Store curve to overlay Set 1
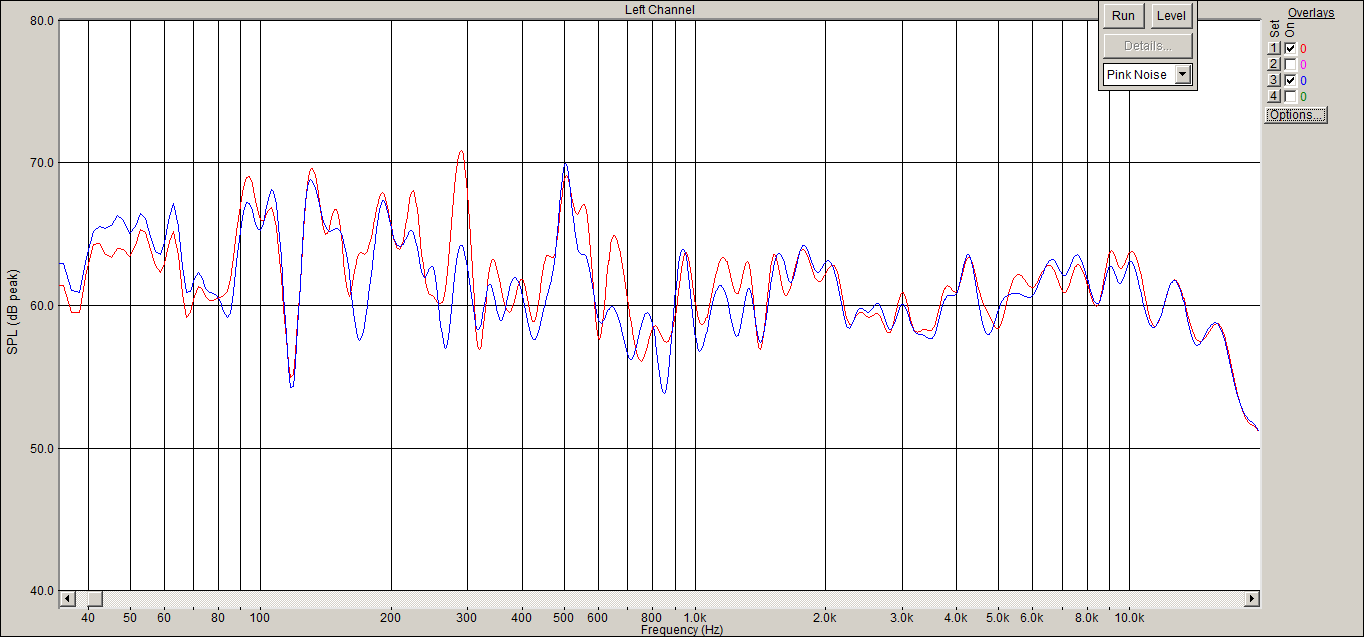The width and height of the screenshot is (1364, 638). pyautogui.click(x=1274, y=48)
